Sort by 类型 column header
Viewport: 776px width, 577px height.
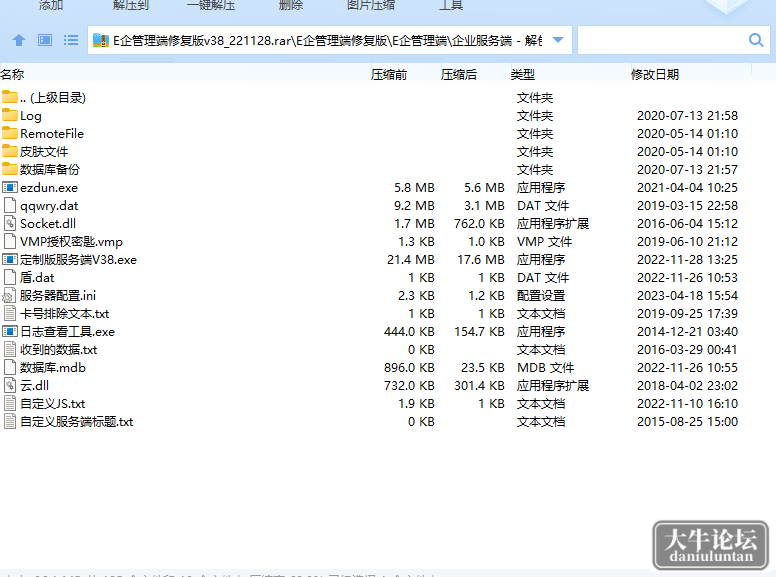(x=523, y=75)
